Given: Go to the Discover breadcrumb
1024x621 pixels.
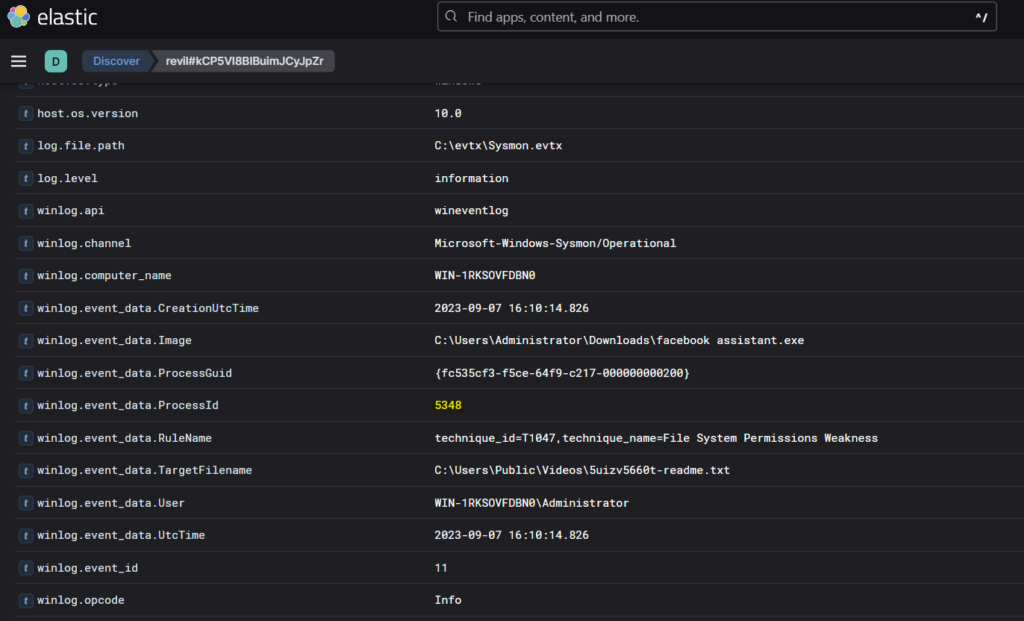Looking at the screenshot, I should click(x=116, y=61).
